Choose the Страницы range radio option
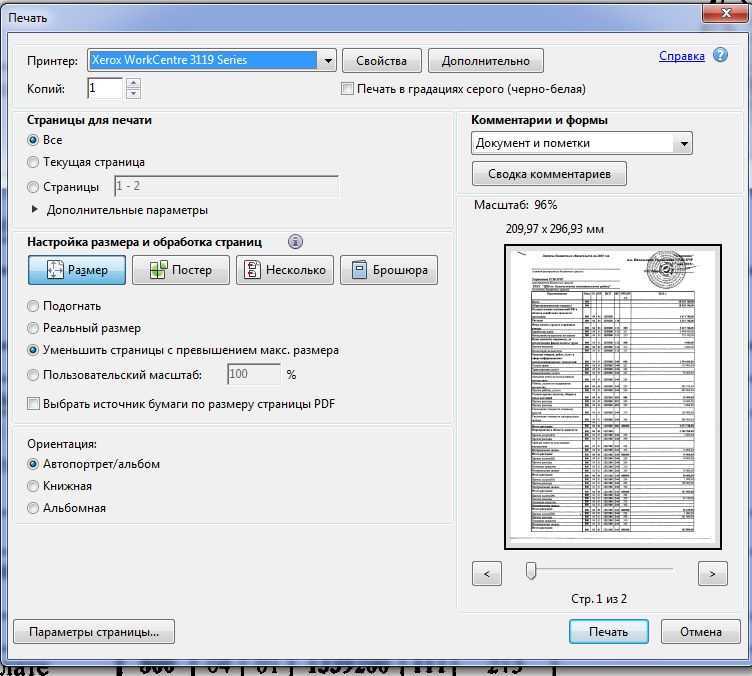Image resolution: width=752 pixels, height=676 pixels. pos(33,187)
